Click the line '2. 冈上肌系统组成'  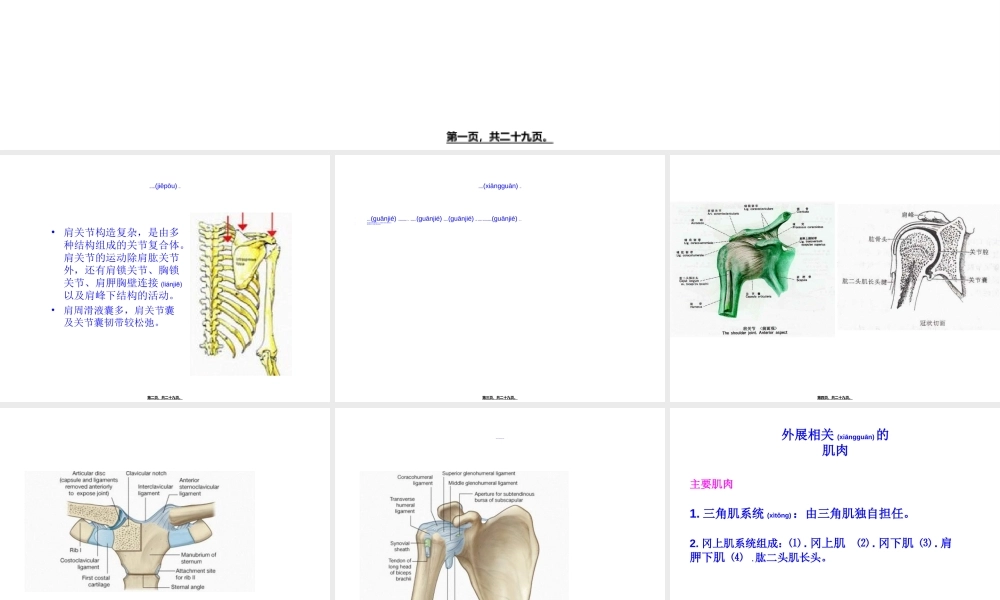point(820,550)
